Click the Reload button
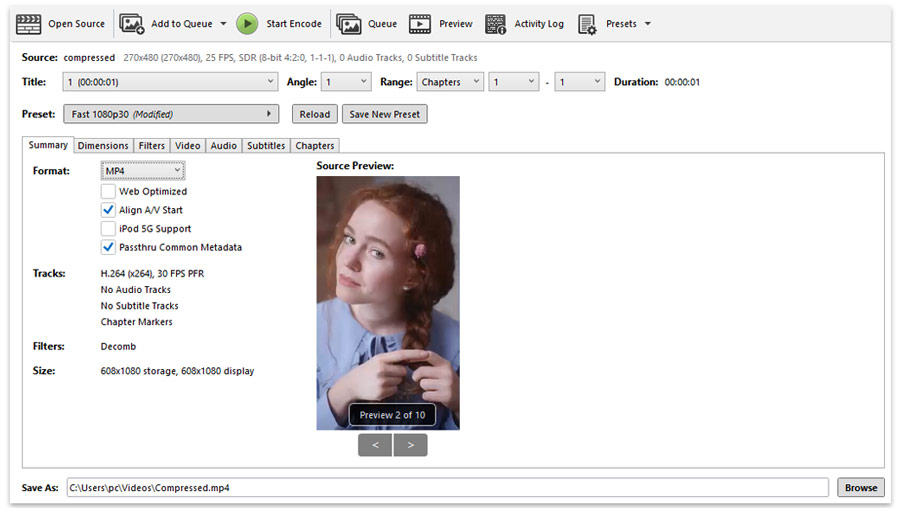 pos(315,114)
